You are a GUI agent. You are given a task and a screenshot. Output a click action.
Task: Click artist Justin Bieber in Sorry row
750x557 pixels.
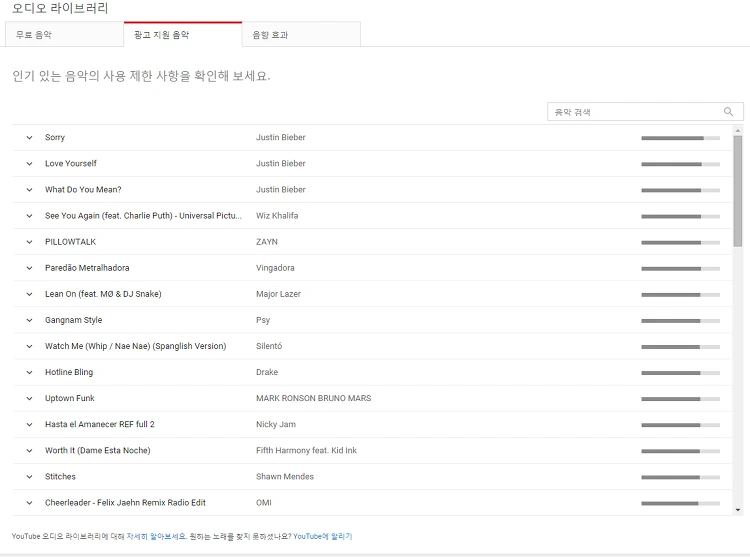(280, 137)
